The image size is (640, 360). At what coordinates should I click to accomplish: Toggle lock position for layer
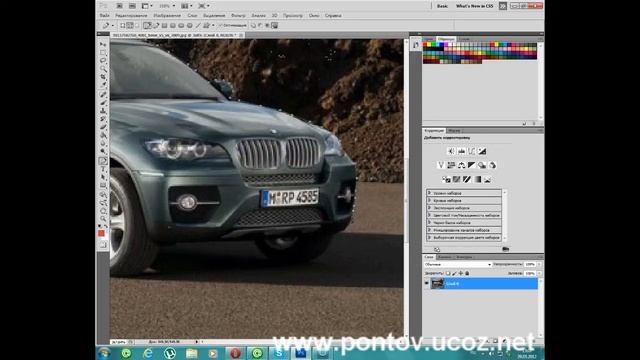(461, 273)
